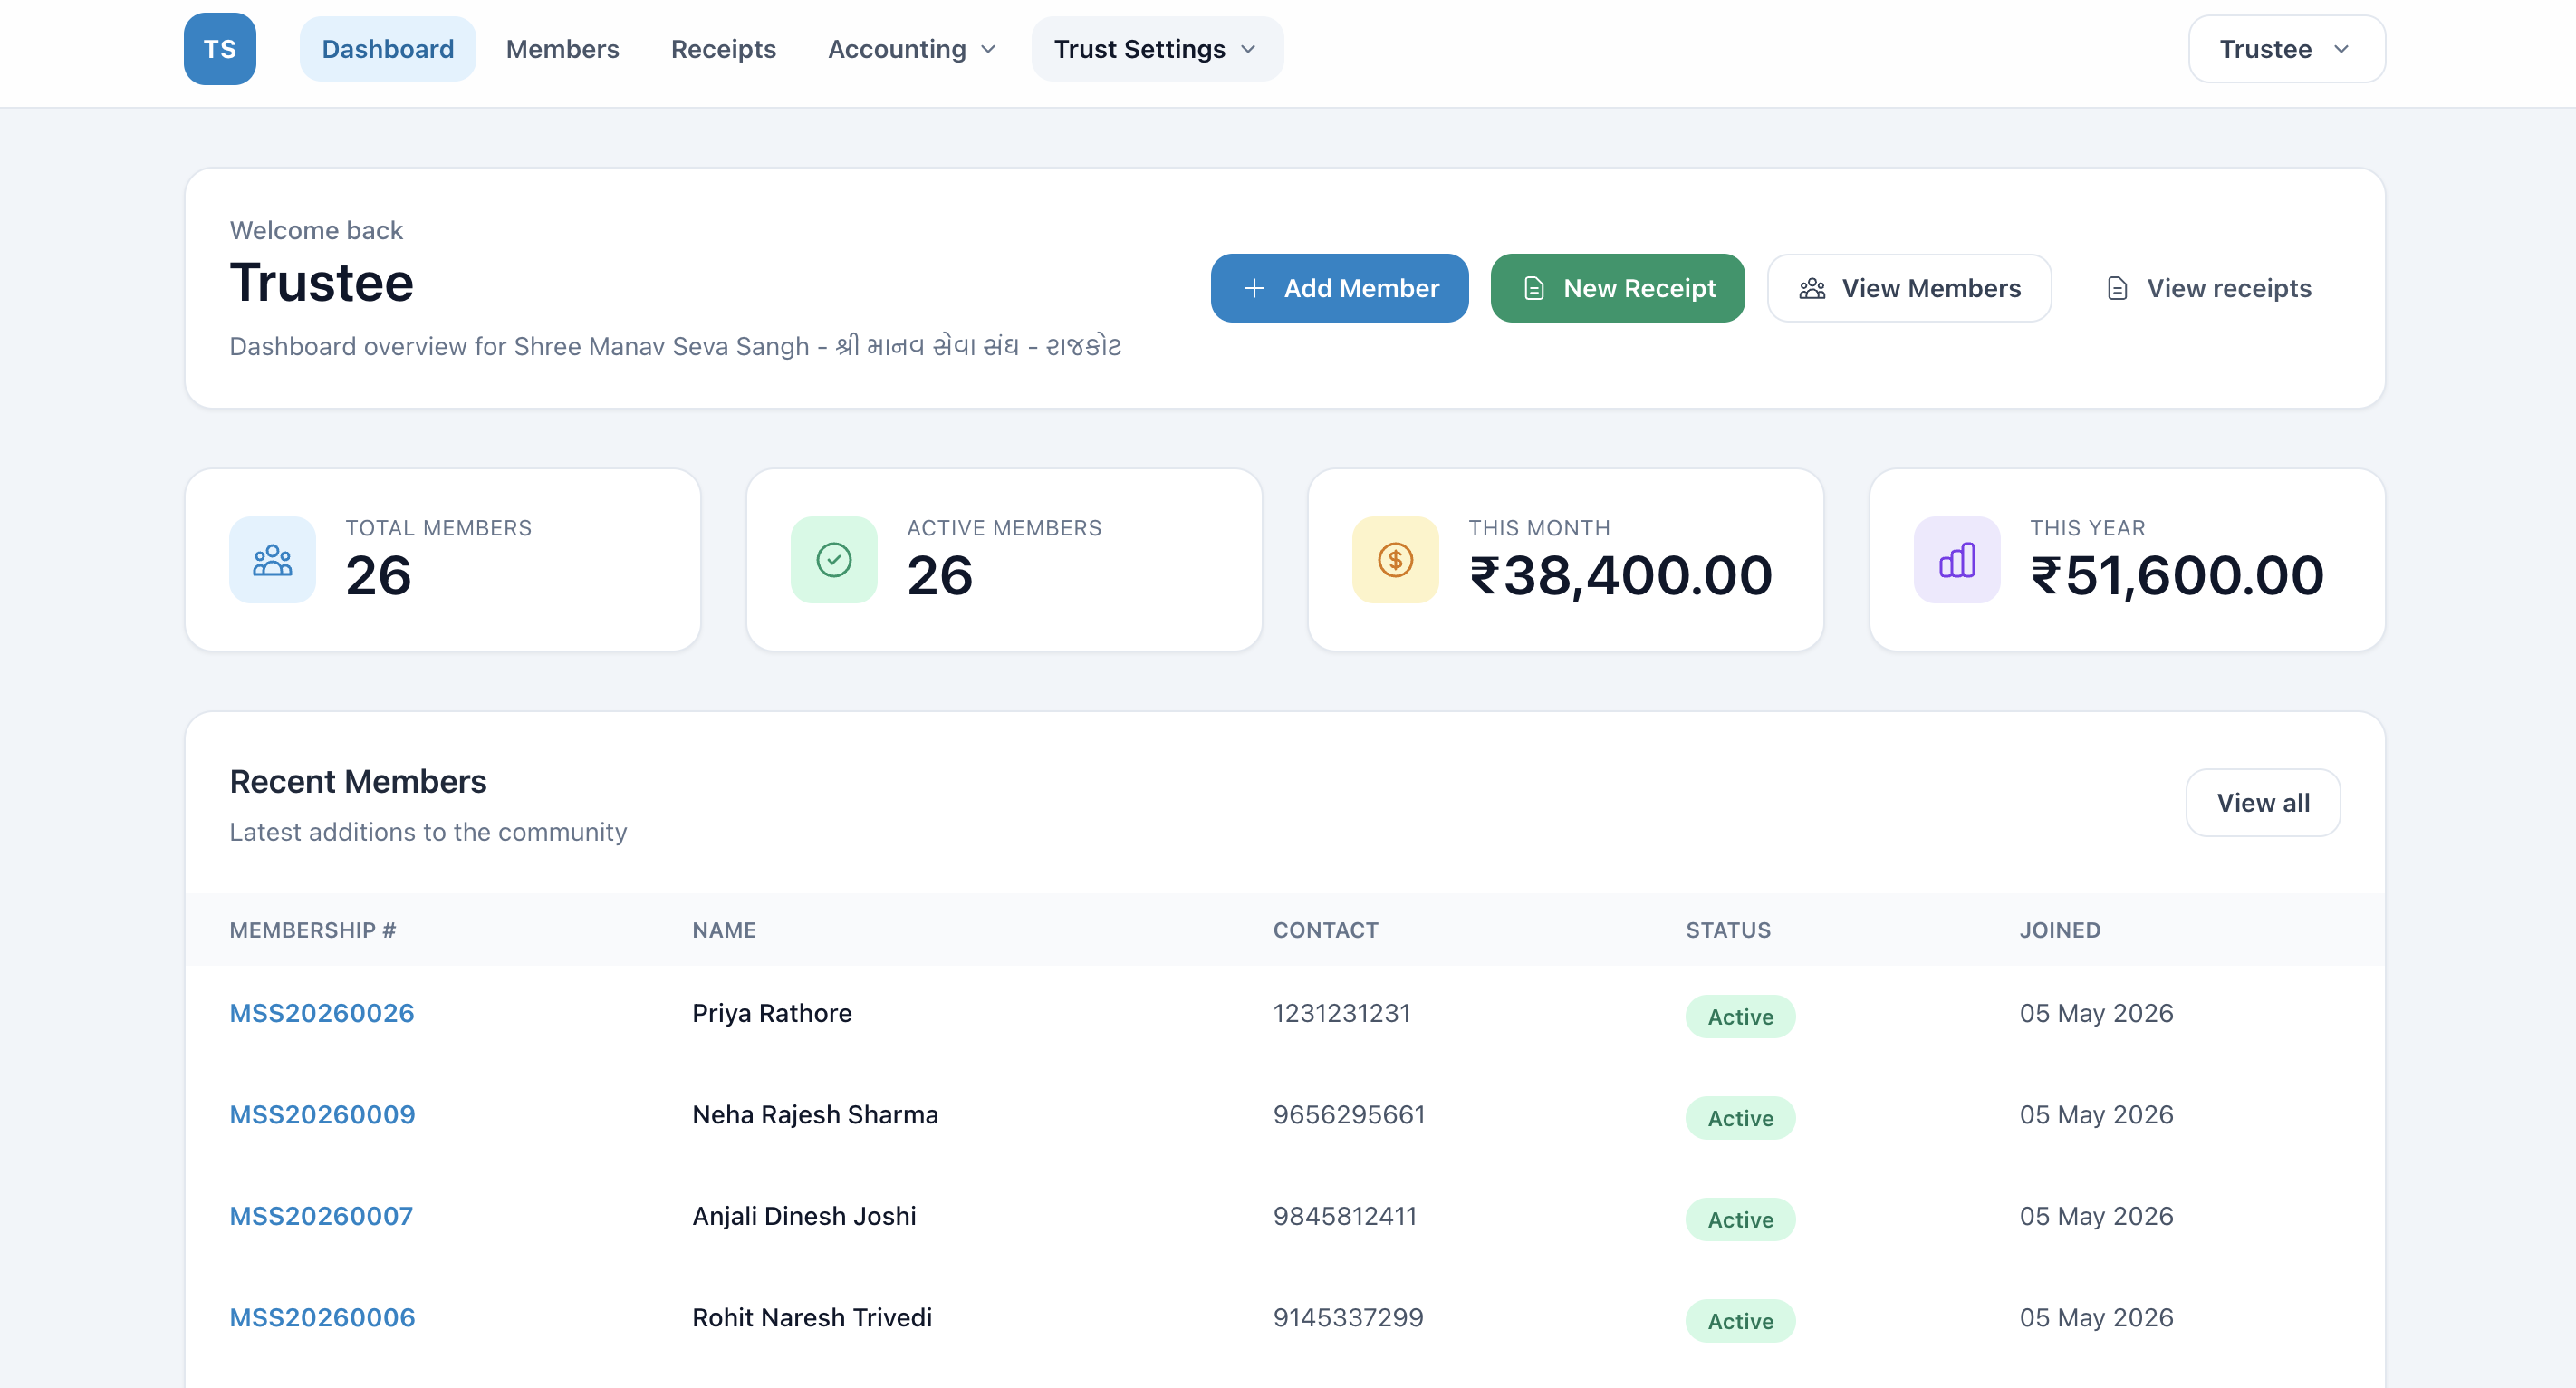The image size is (2576, 1388).
Task: Click the name Priya Rathore
Action: click(x=772, y=1013)
